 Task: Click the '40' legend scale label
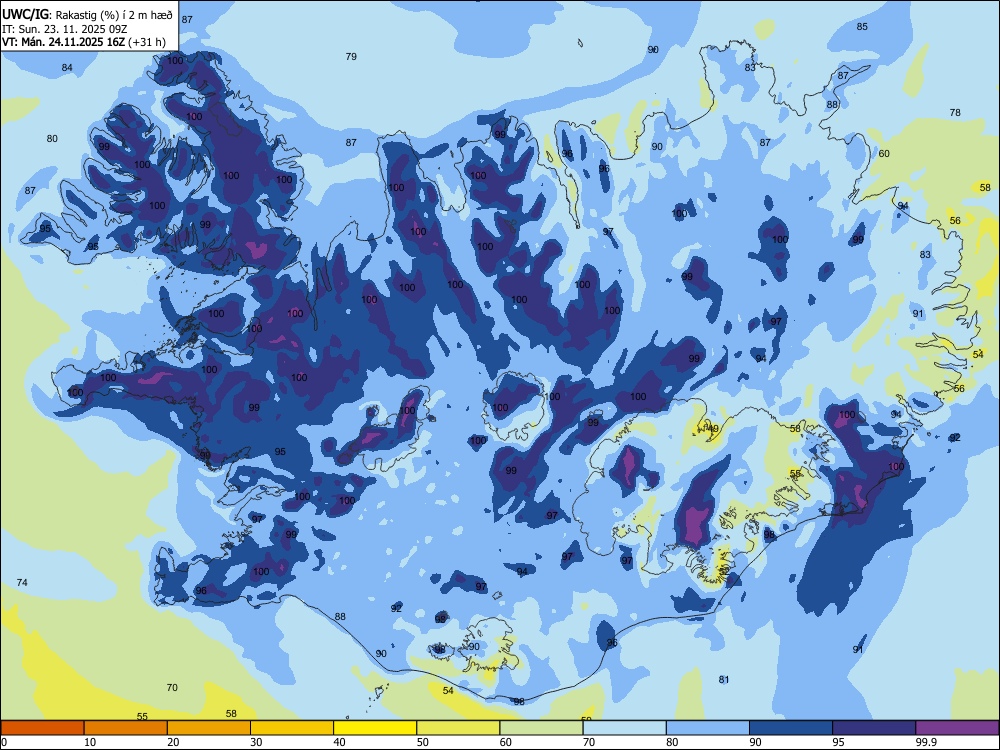point(340,742)
